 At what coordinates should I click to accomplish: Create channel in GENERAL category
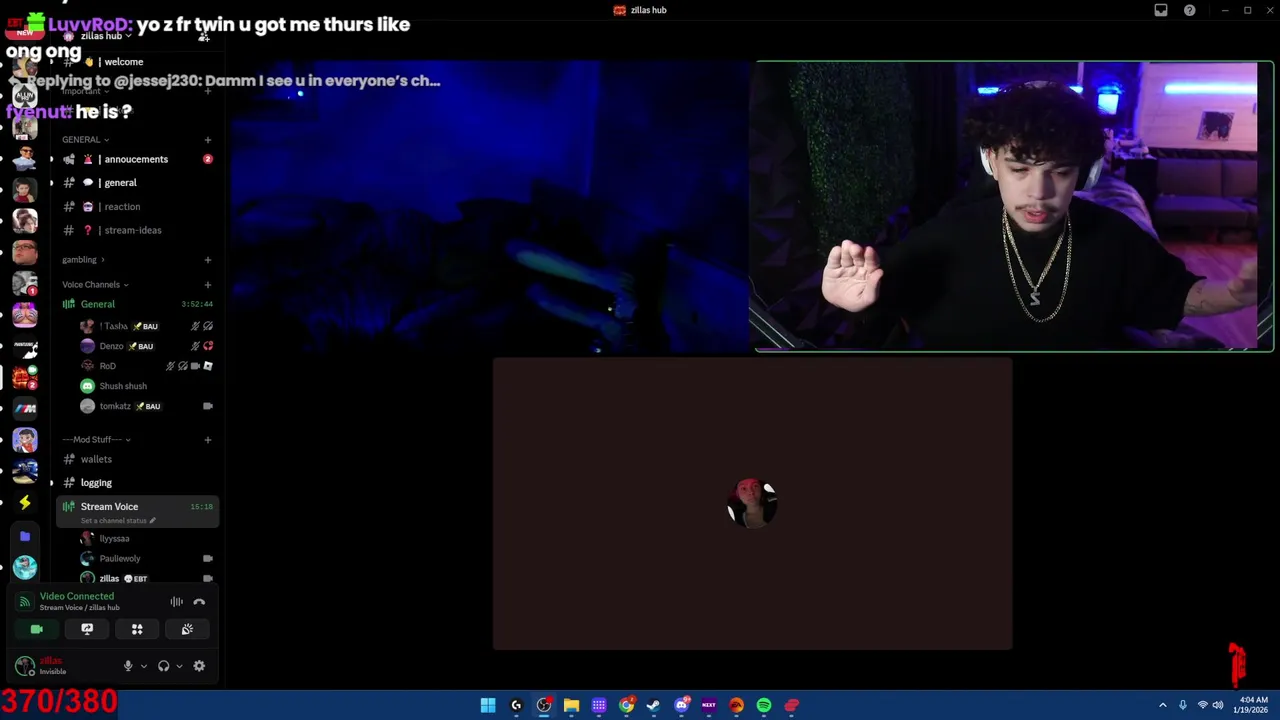208,140
